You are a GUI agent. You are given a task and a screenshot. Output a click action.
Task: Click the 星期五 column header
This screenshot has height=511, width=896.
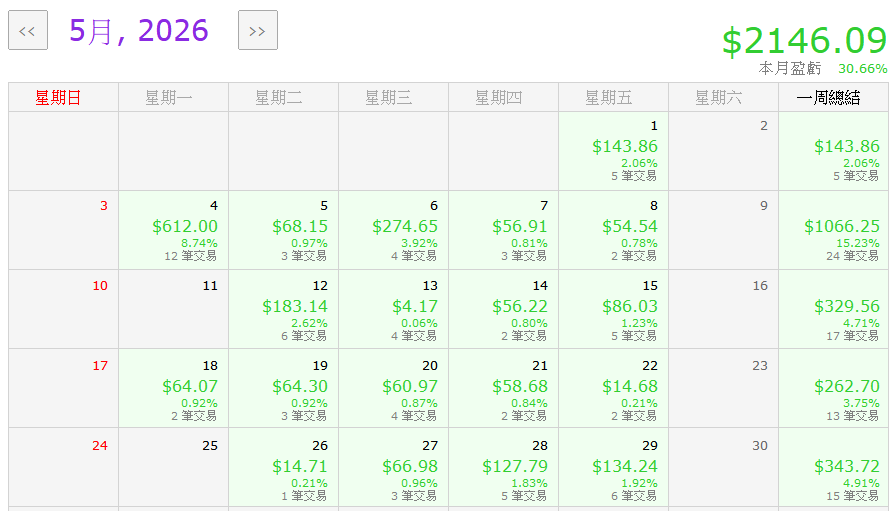pos(613,97)
